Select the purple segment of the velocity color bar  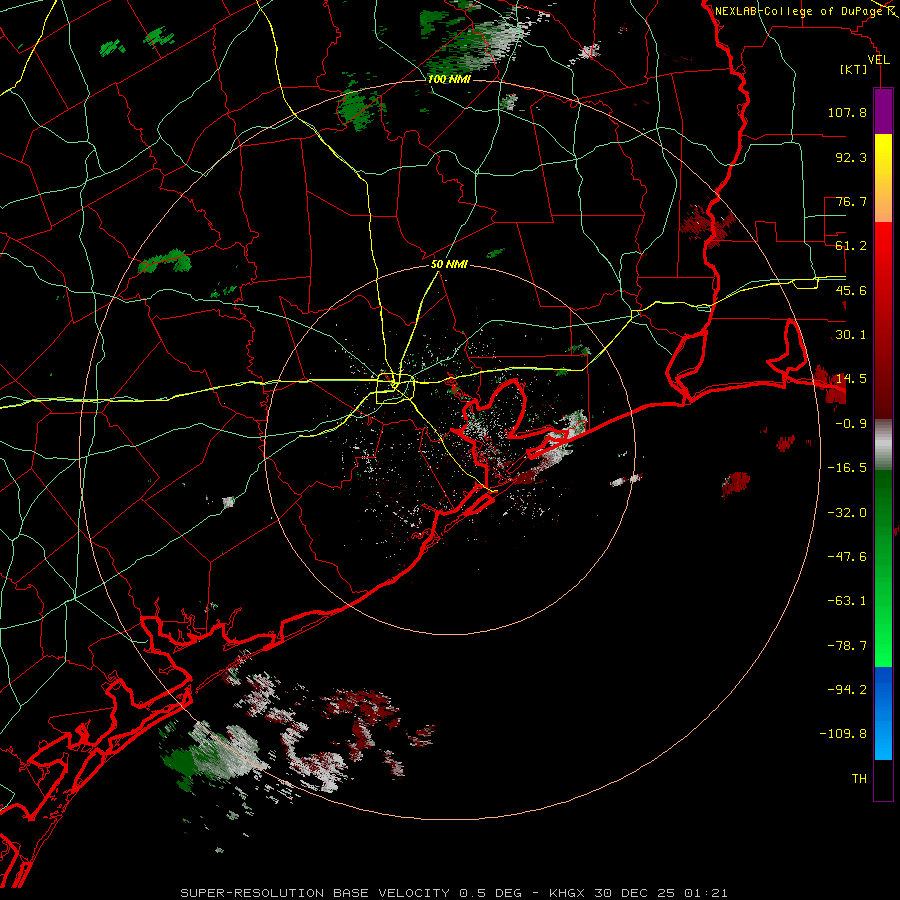click(883, 111)
